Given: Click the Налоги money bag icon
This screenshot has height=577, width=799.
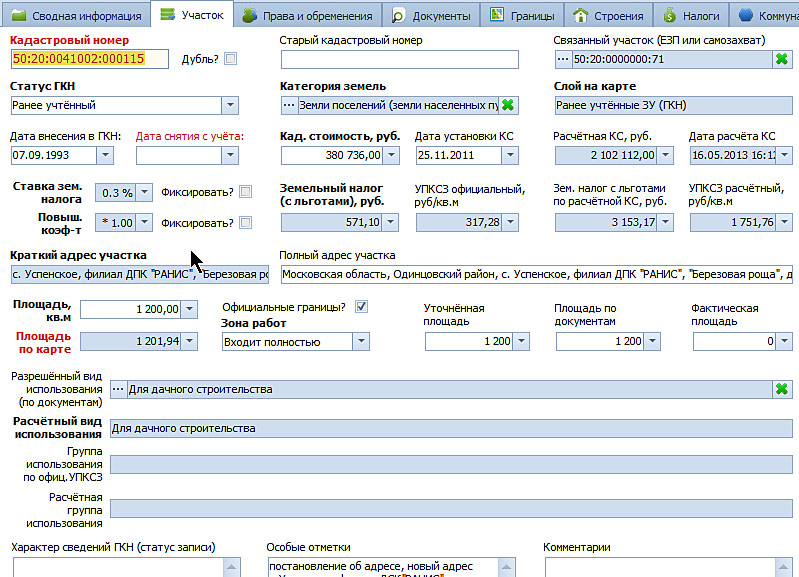Looking at the screenshot, I should pos(670,15).
